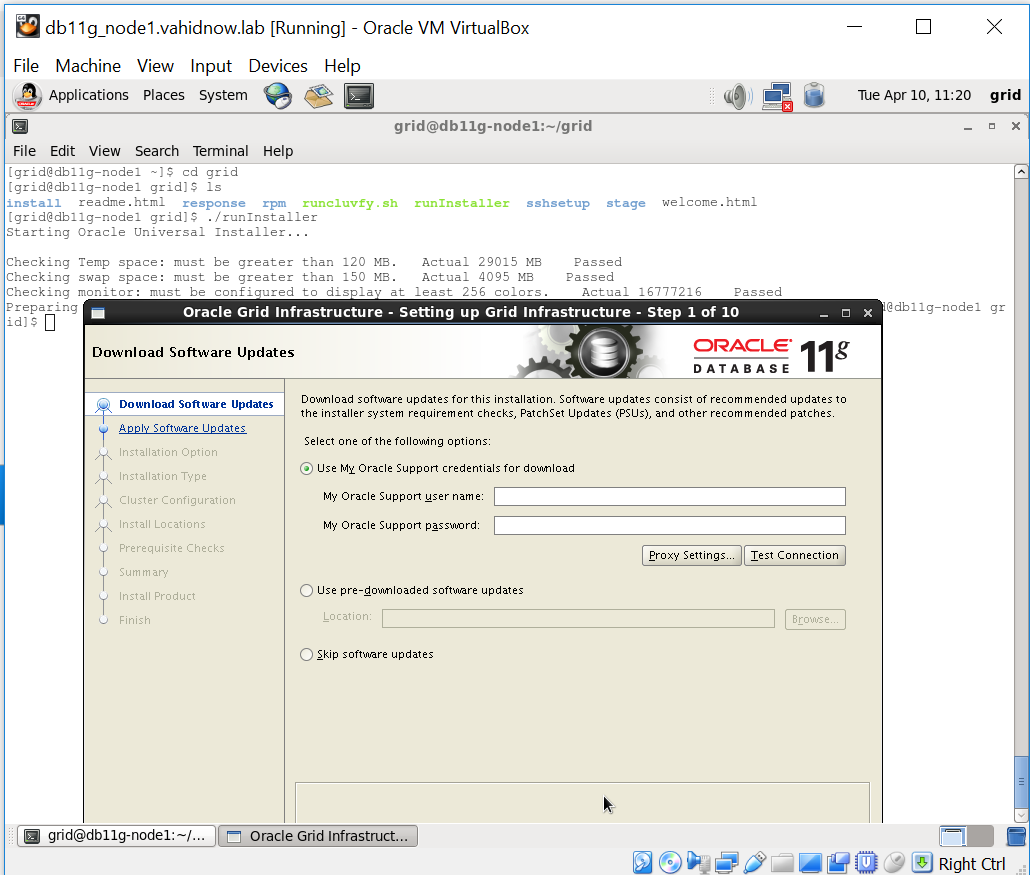Open the terminal's View menu
This screenshot has width=1030, height=875.
[x=104, y=151]
